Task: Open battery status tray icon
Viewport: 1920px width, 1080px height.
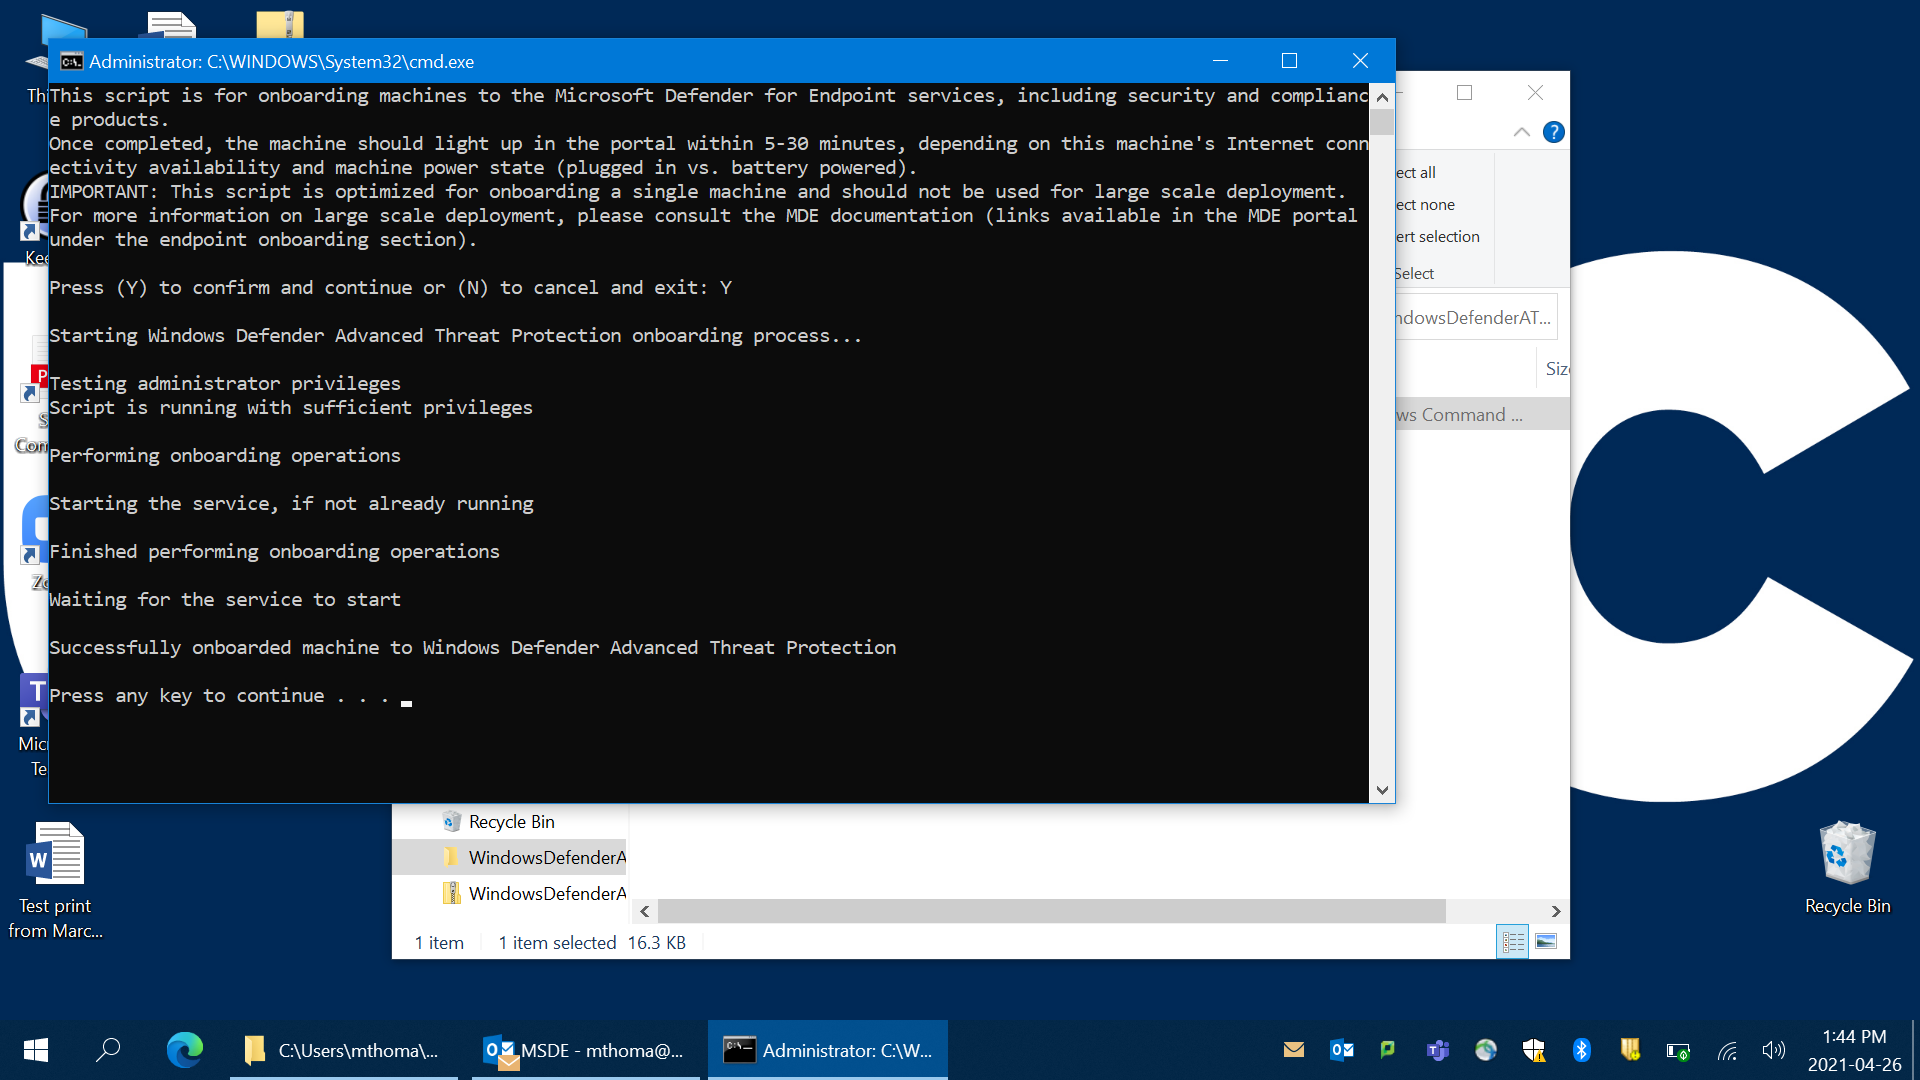Action: [1678, 1050]
